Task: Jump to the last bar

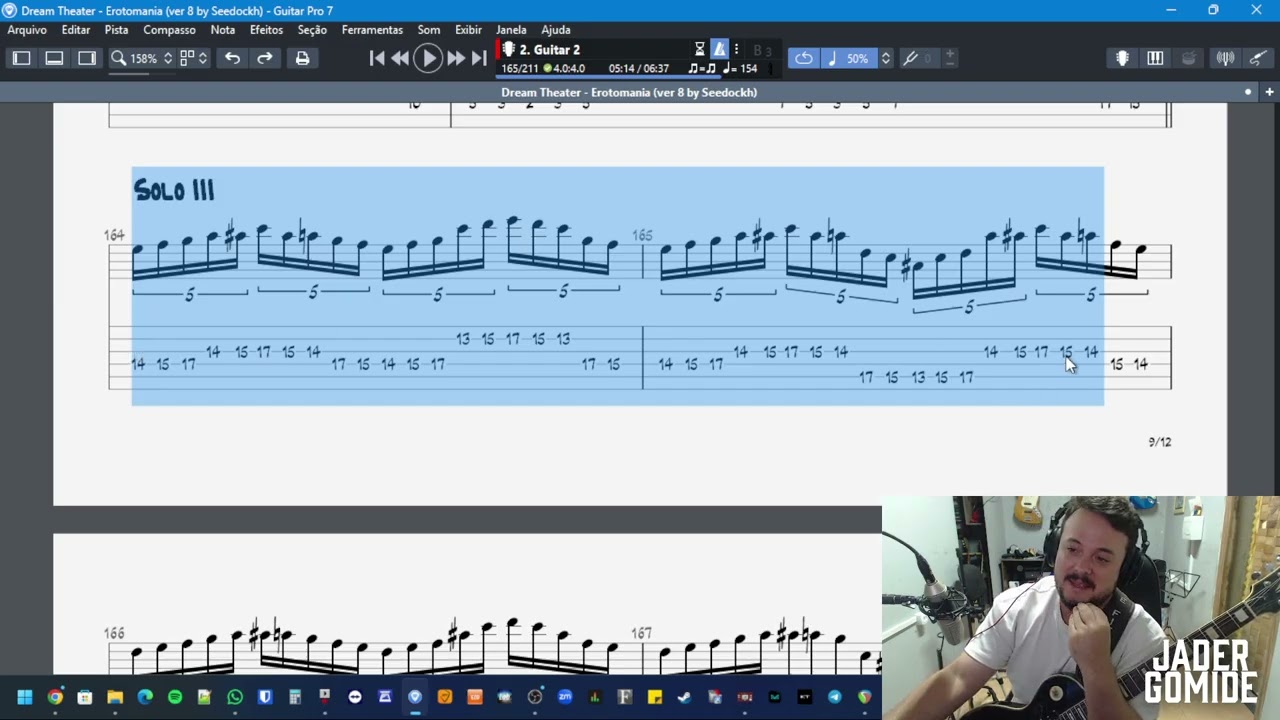Action: pyautogui.click(x=479, y=58)
